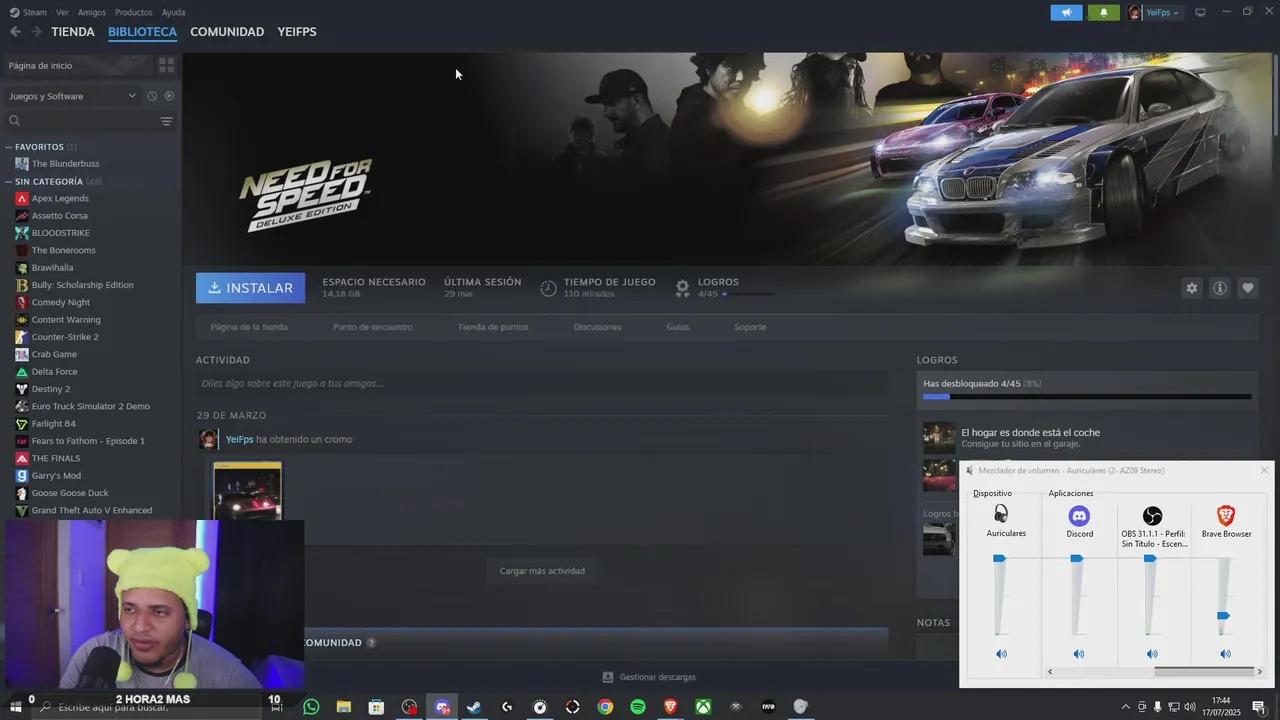Click the INSTALAR button
1280x720 pixels.
[251, 288]
